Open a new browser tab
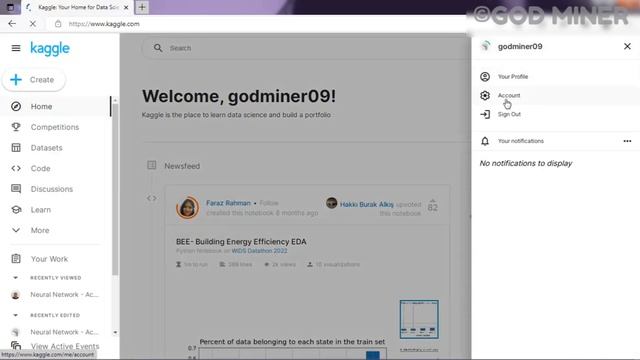This screenshot has height=360, width=640. (x=142, y=7)
